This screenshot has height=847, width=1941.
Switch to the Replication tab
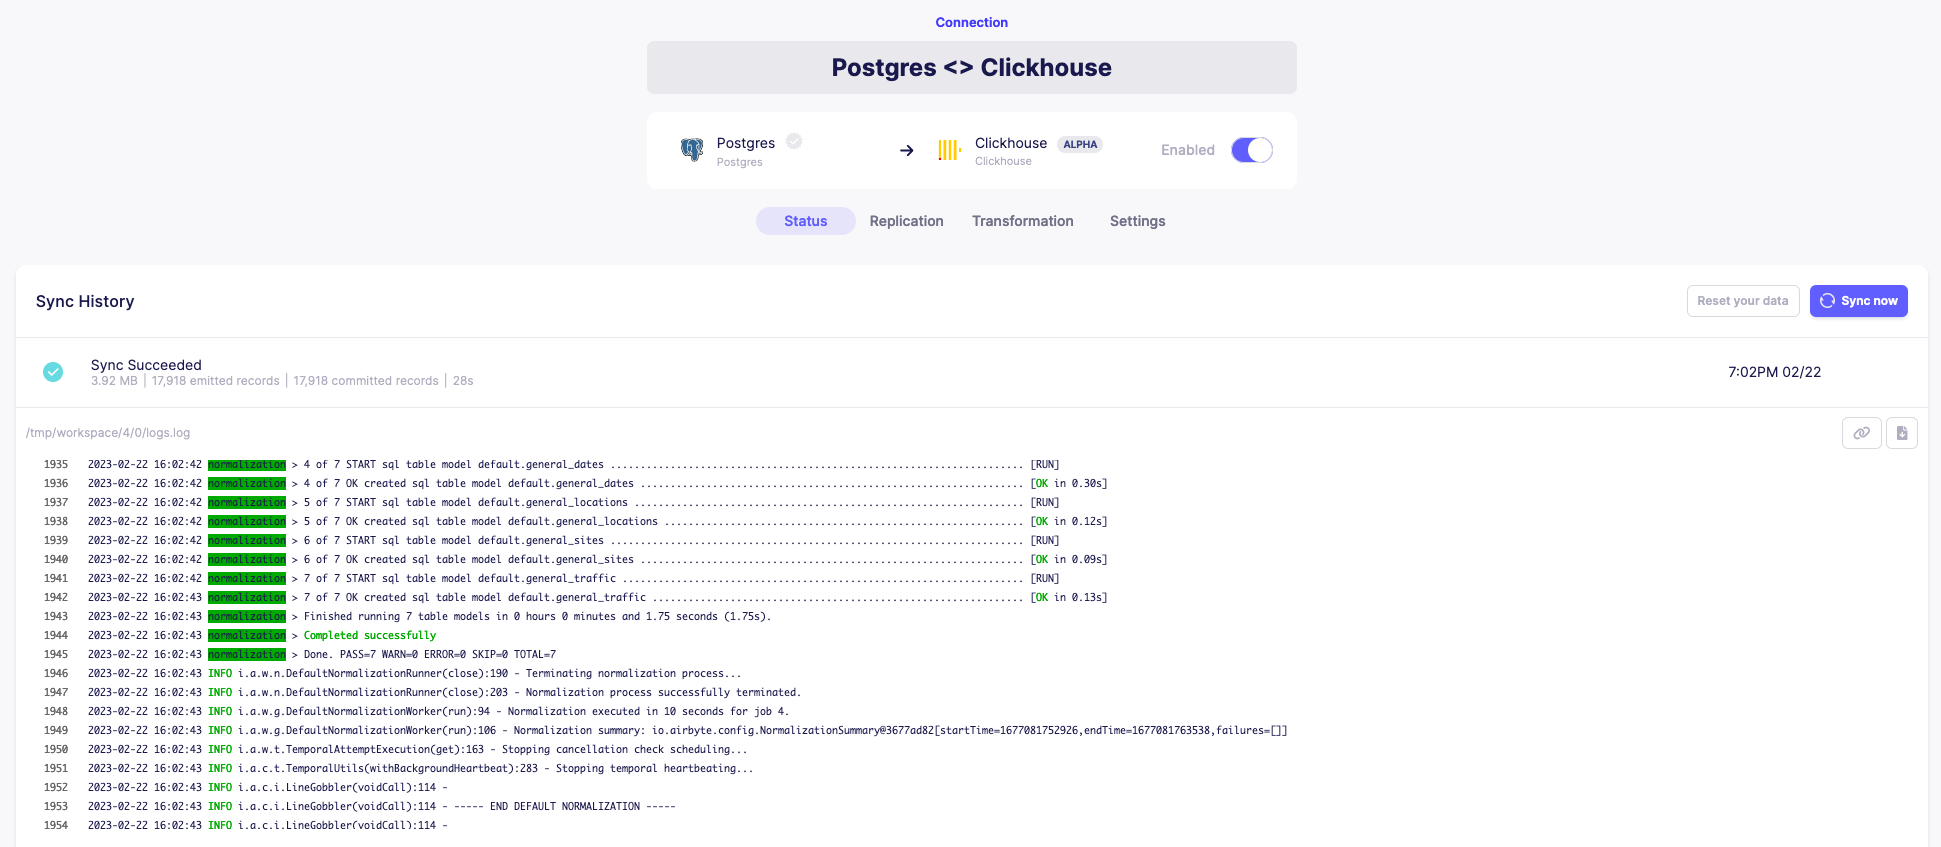point(907,221)
